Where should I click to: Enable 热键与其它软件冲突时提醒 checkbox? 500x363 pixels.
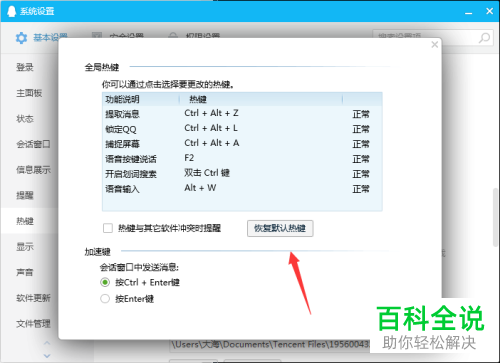pyautogui.click(x=108, y=228)
